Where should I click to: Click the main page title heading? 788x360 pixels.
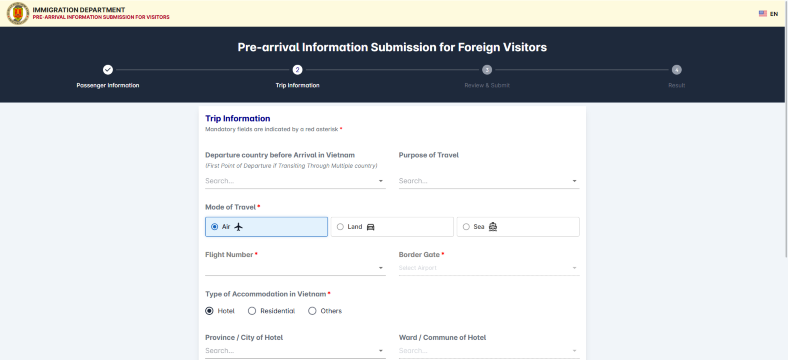click(x=392, y=47)
